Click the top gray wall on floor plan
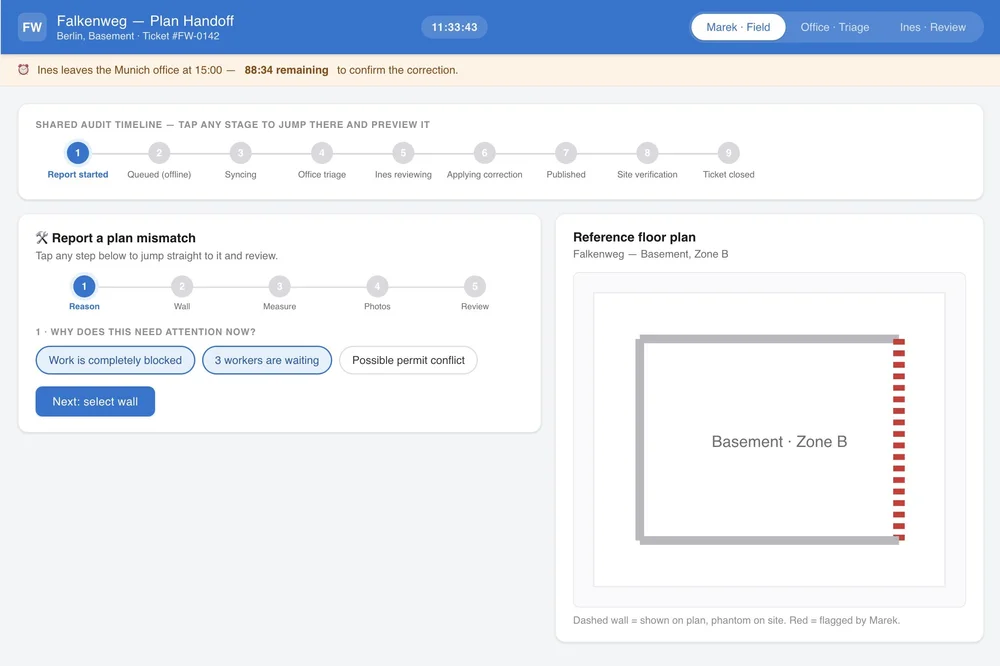The height and width of the screenshot is (666, 1000). (768, 339)
